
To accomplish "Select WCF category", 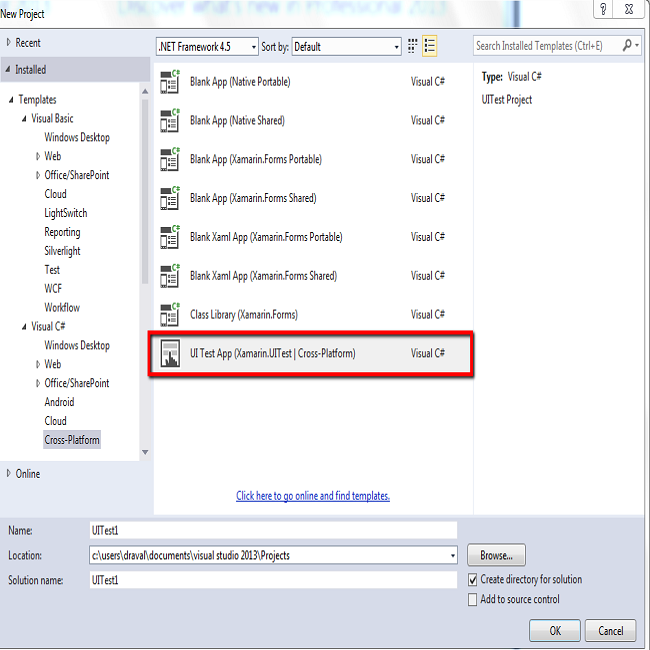I will (53, 289).
